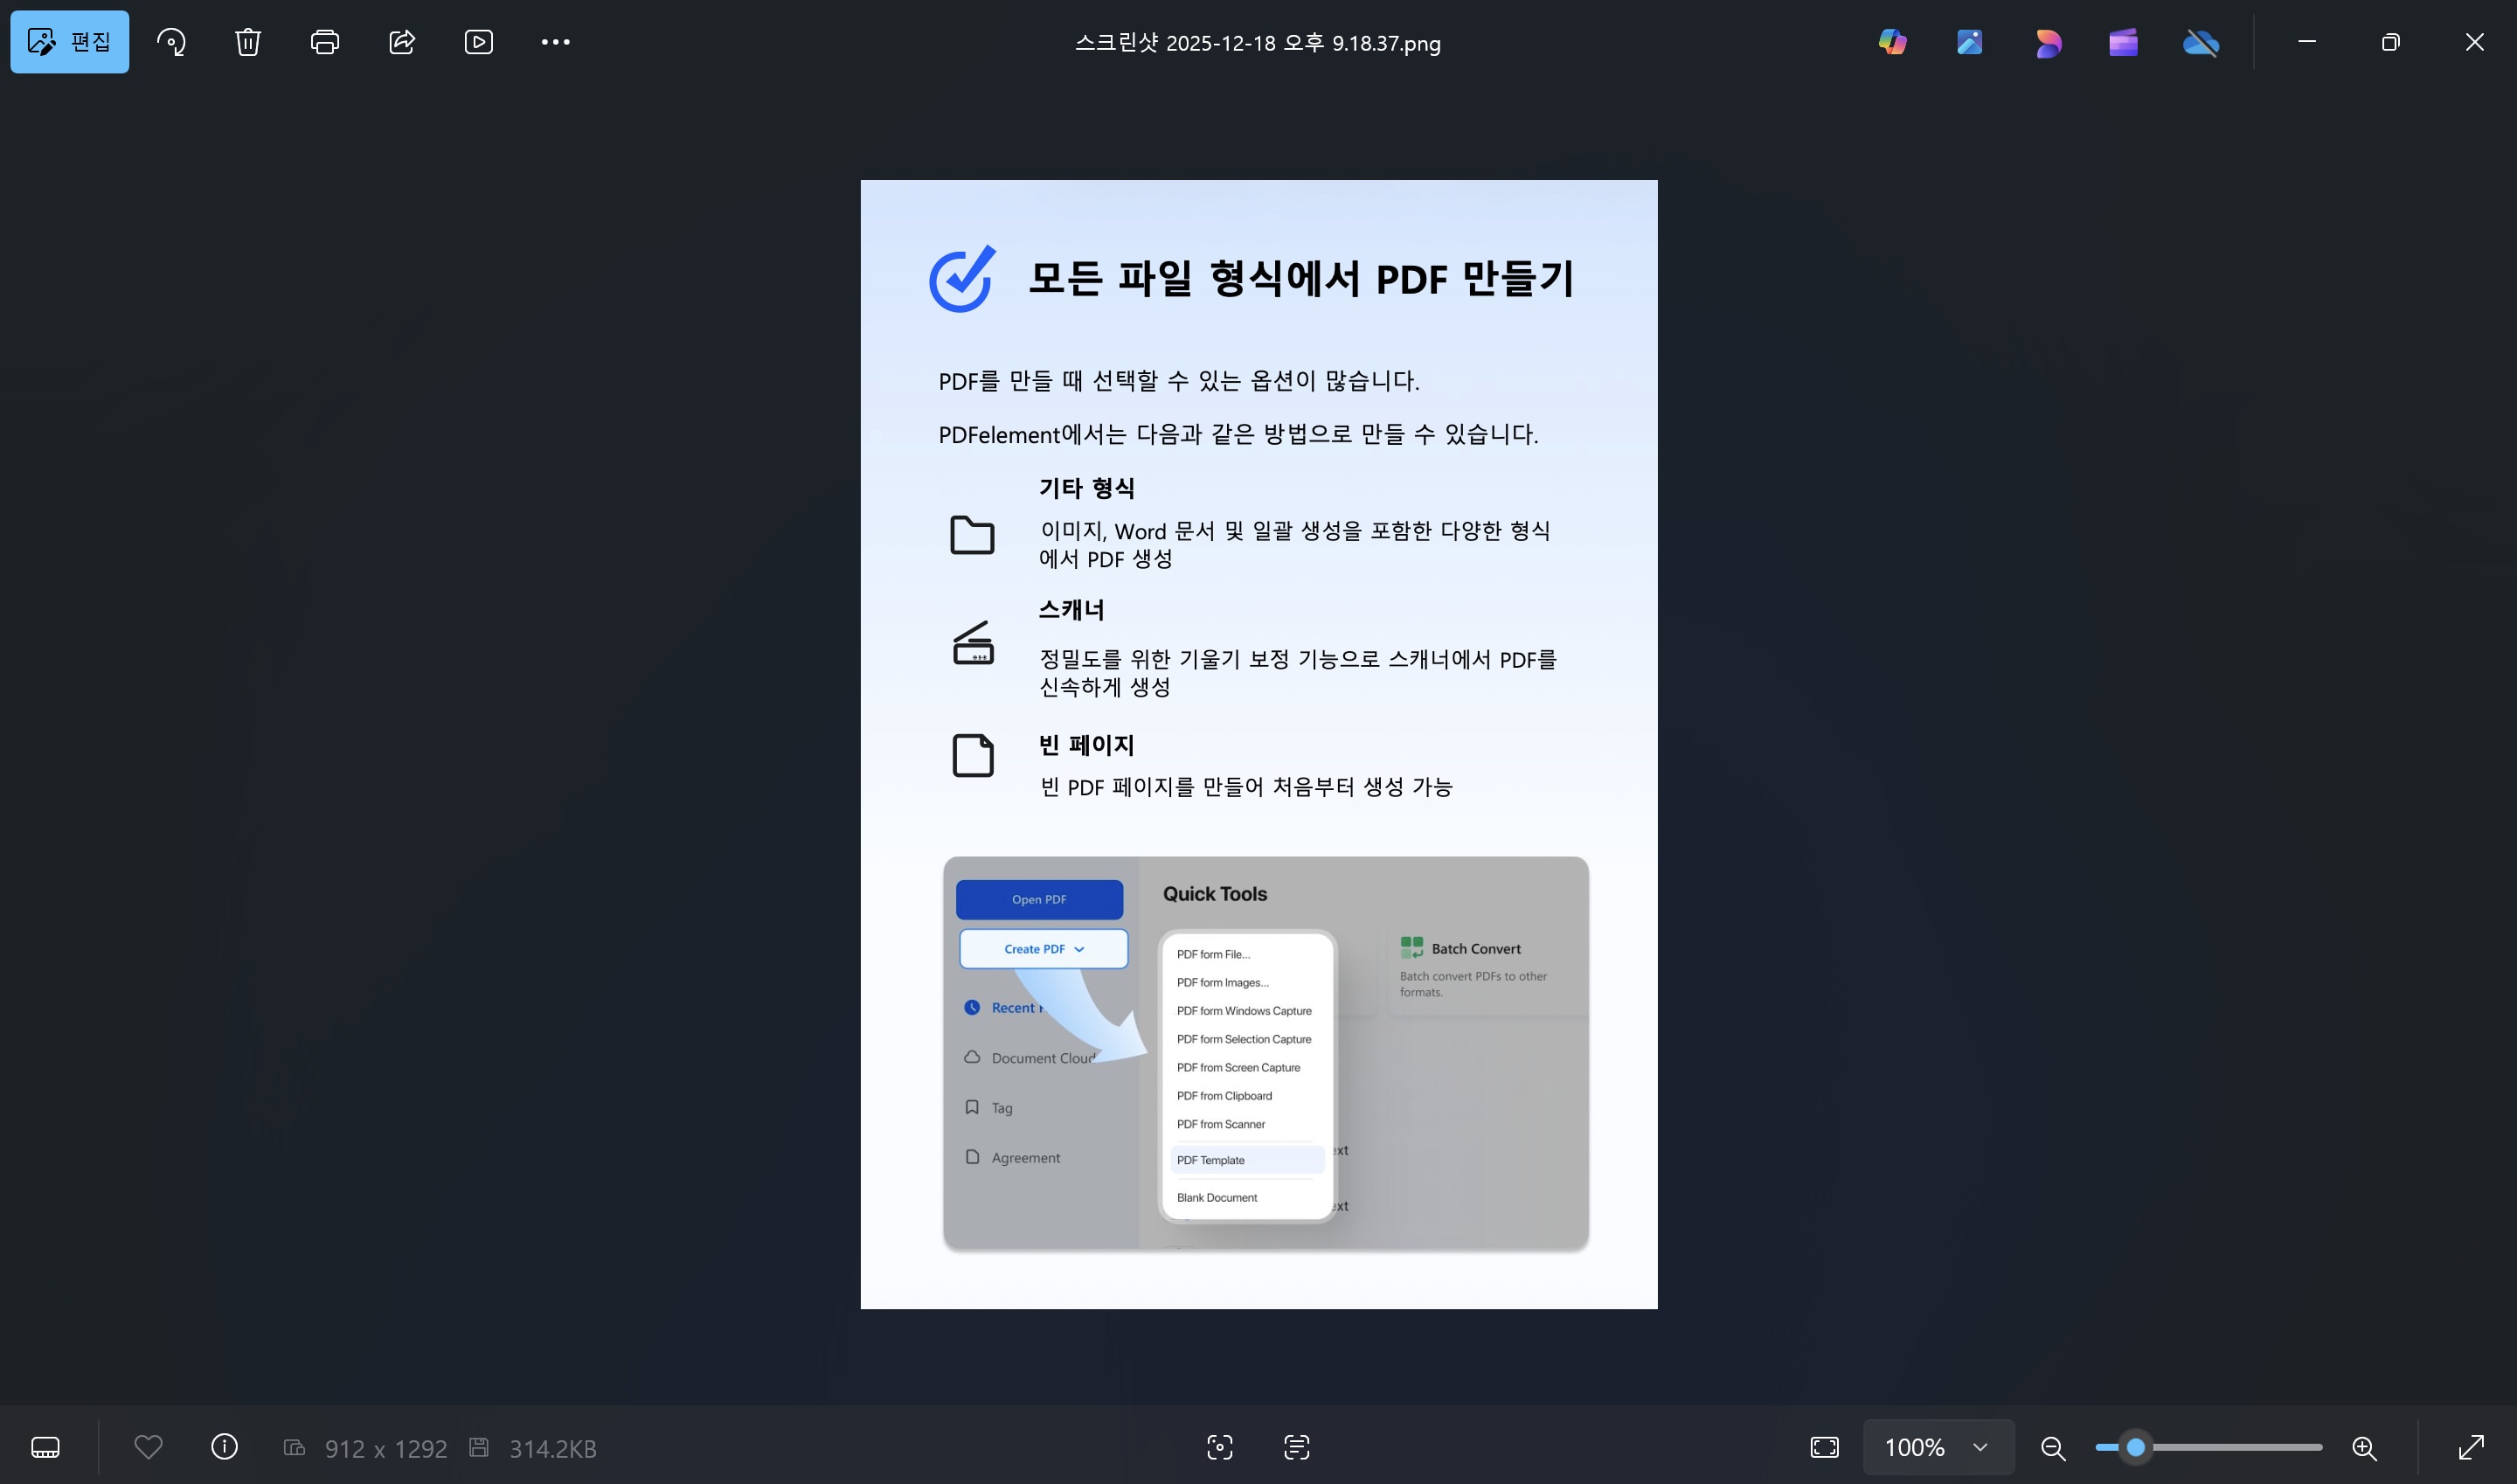Click the visual search scan icon
The width and height of the screenshot is (2517, 1484).
[x=1219, y=1447]
